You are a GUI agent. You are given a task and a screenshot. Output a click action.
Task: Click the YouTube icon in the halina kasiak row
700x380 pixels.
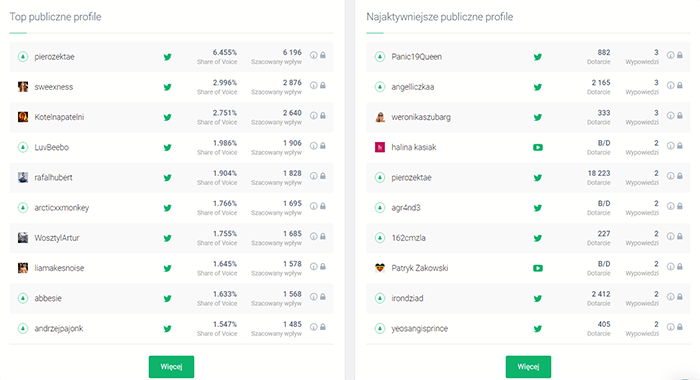point(538,147)
